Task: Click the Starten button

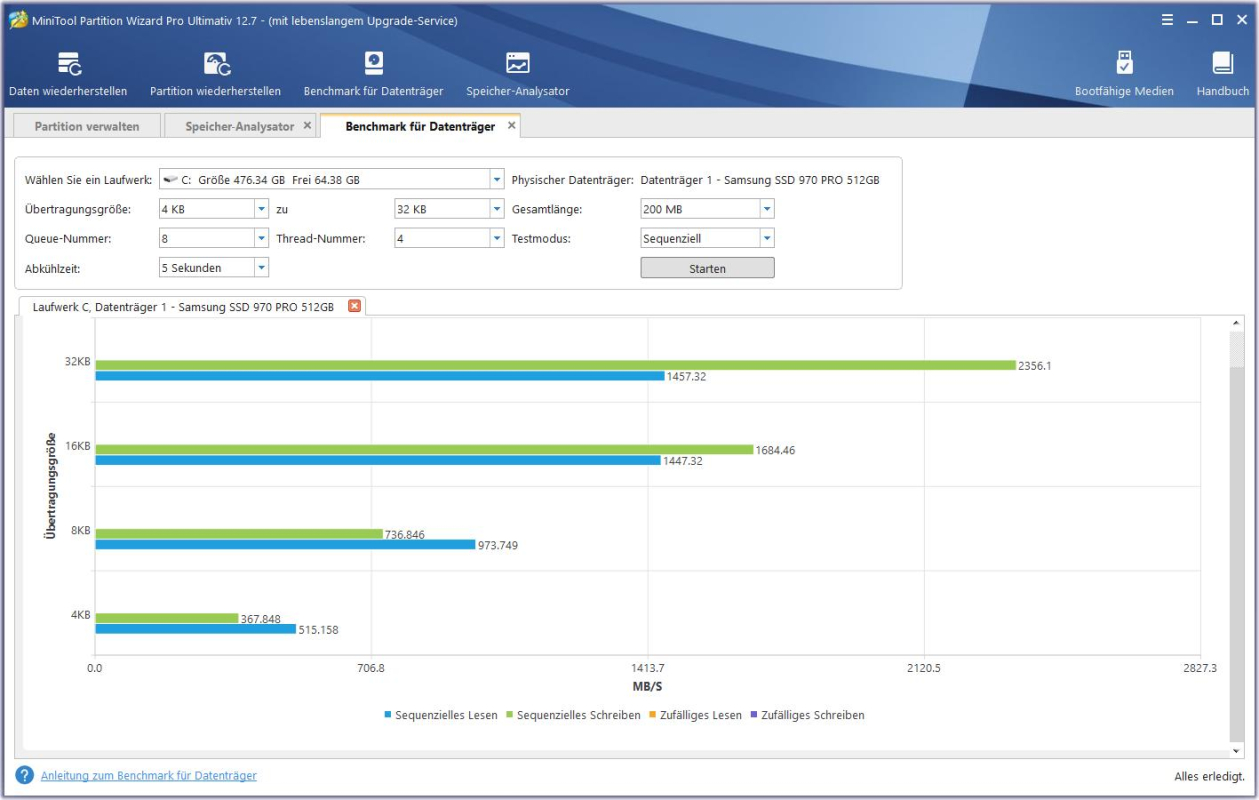Action: [x=709, y=266]
